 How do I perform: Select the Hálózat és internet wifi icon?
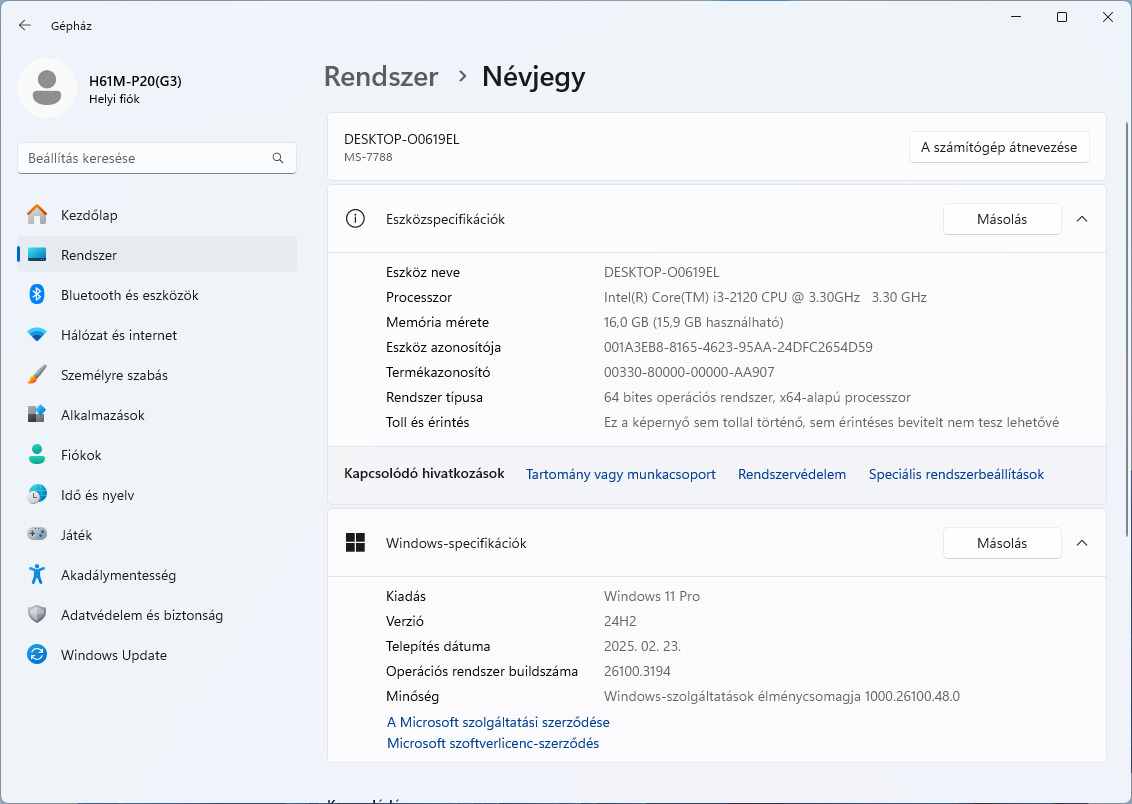pyautogui.click(x=37, y=335)
